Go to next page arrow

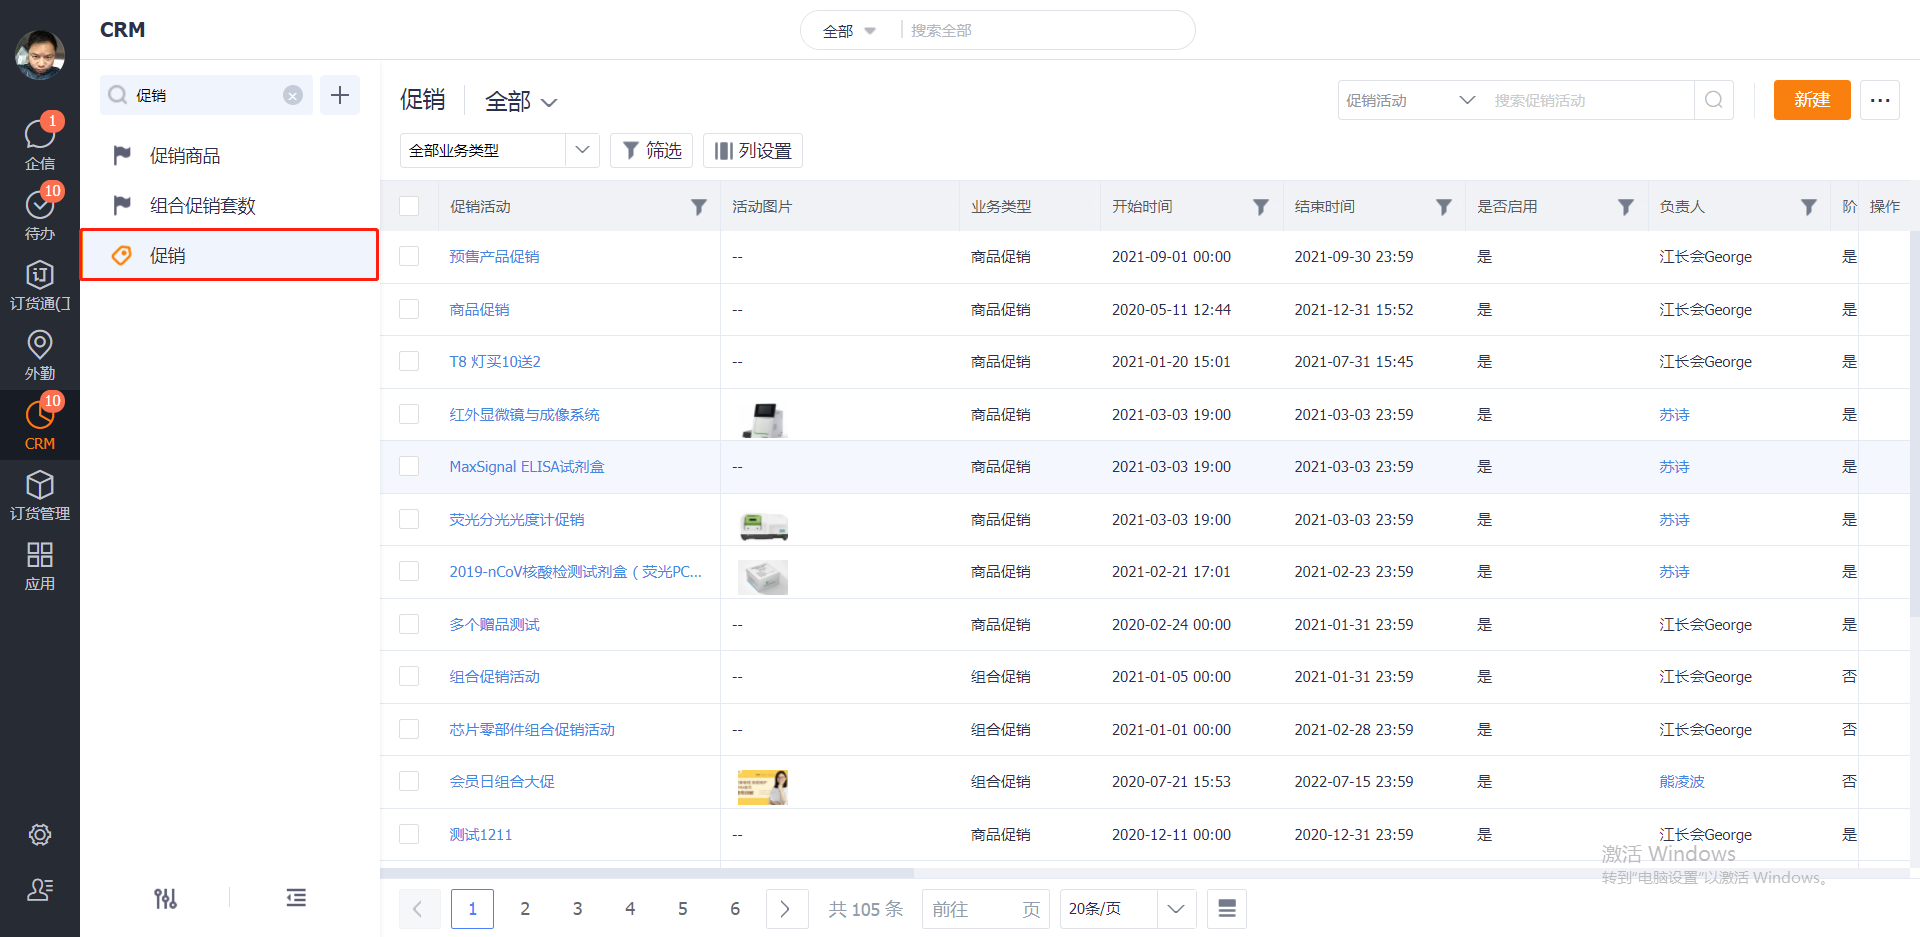coord(787,909)
